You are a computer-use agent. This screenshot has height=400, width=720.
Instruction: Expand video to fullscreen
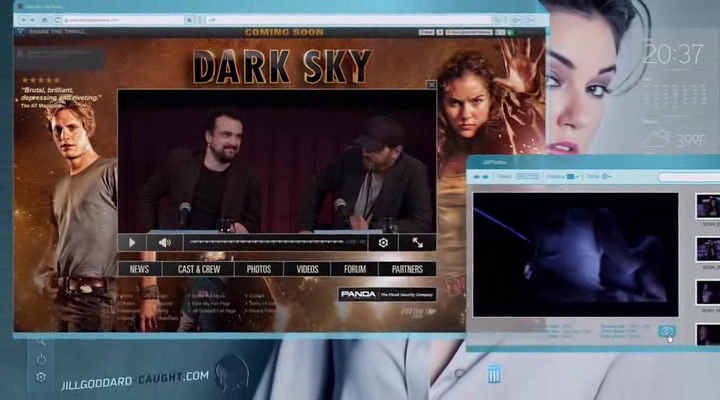(417, 242)
